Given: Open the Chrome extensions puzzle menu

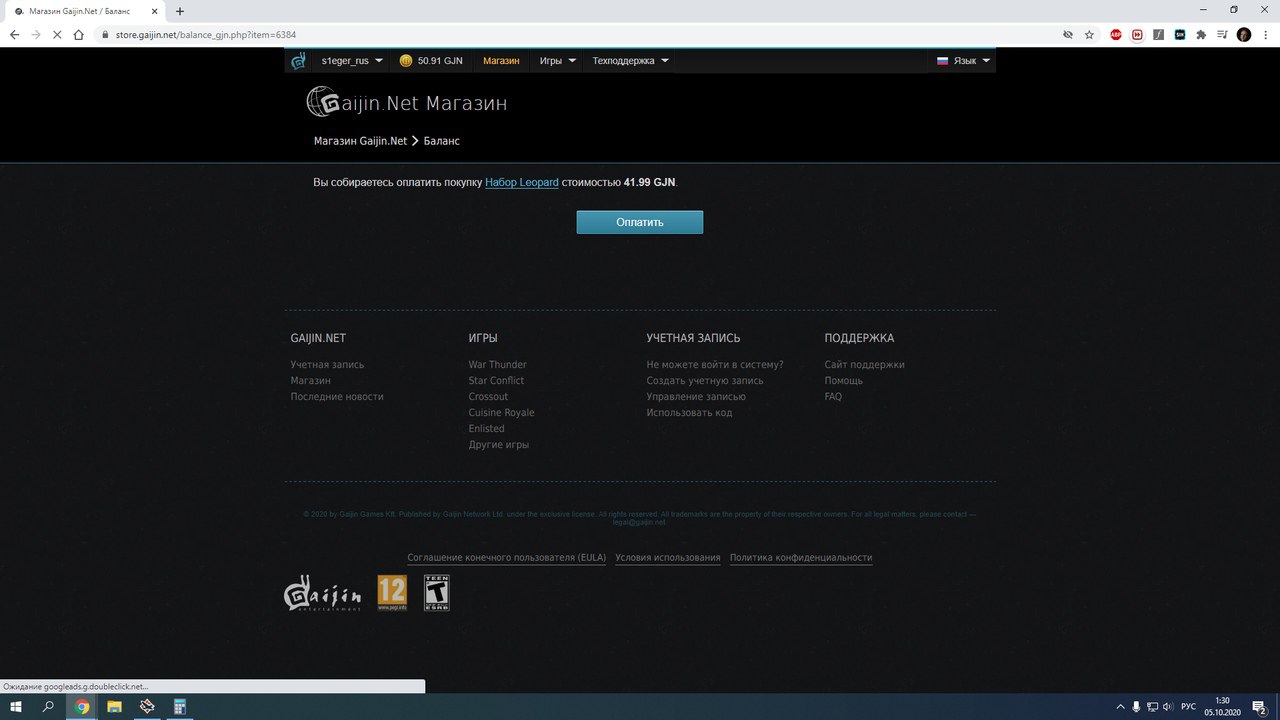Looking at the screenshot, I should [x=1201, y=34].
